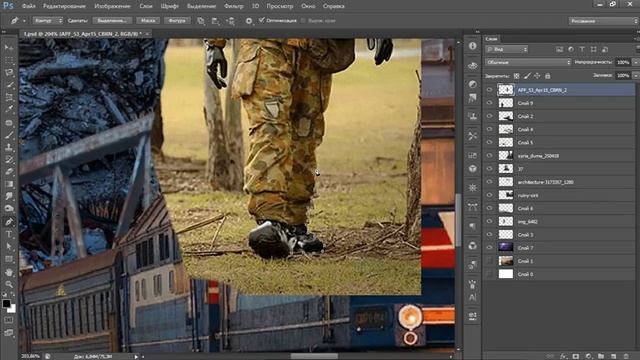The image size is (640, 360).
Task: Open Контур pen mode dropdown
Action: [x=48, y=20]
